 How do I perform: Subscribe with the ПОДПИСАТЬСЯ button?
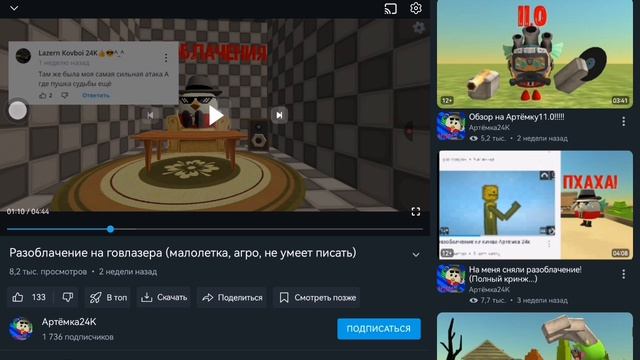379,329
